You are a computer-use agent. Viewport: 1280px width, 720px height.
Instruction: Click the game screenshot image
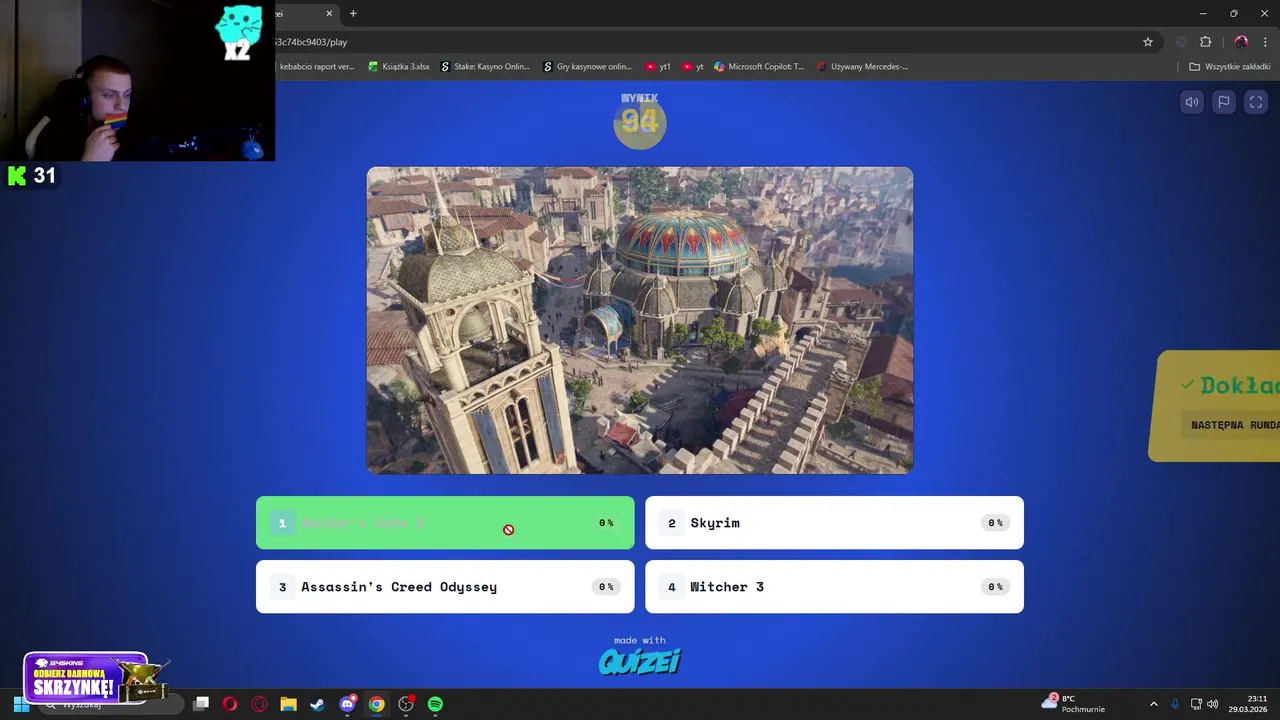[640, 320]
